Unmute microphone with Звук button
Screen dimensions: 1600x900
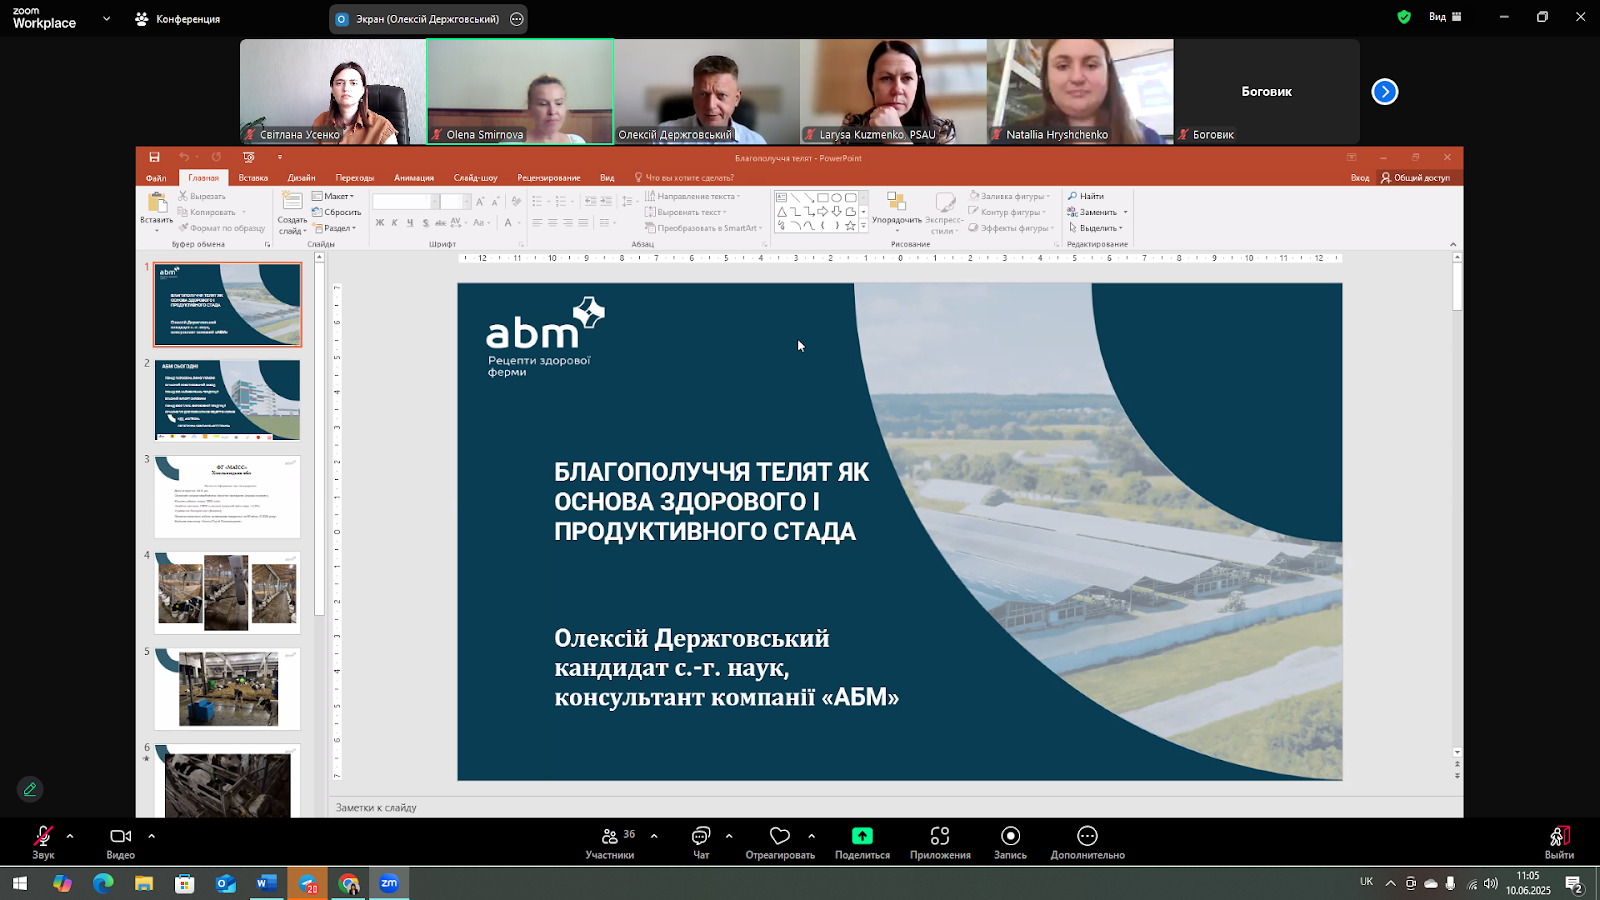(x=43, y=843)
